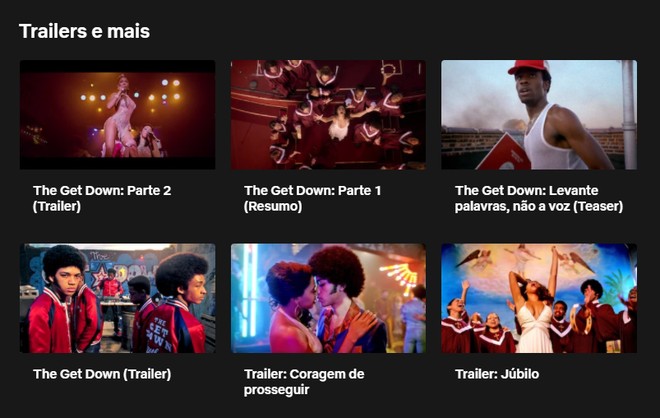Click the Trailers e mais heading
Image resolution: width=660 pixels, height=418 pixels.
(x=84, y=31)
